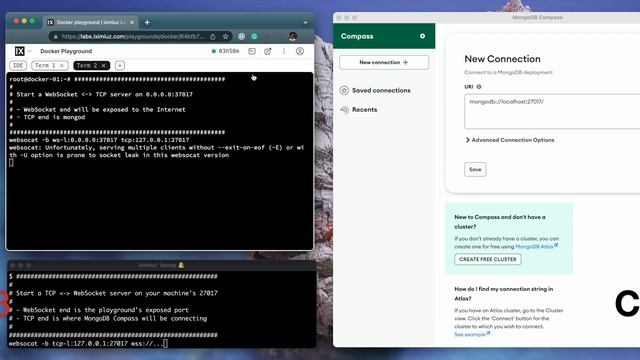Close the Docker playground browser tab

(x=132, y=22)
